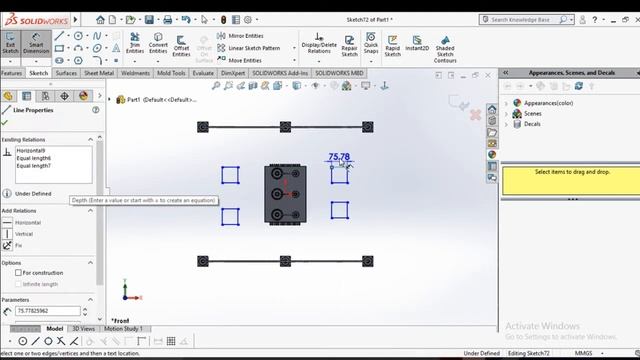
Task: Check the For construction checkbox
Action: [x=18, y=273]
